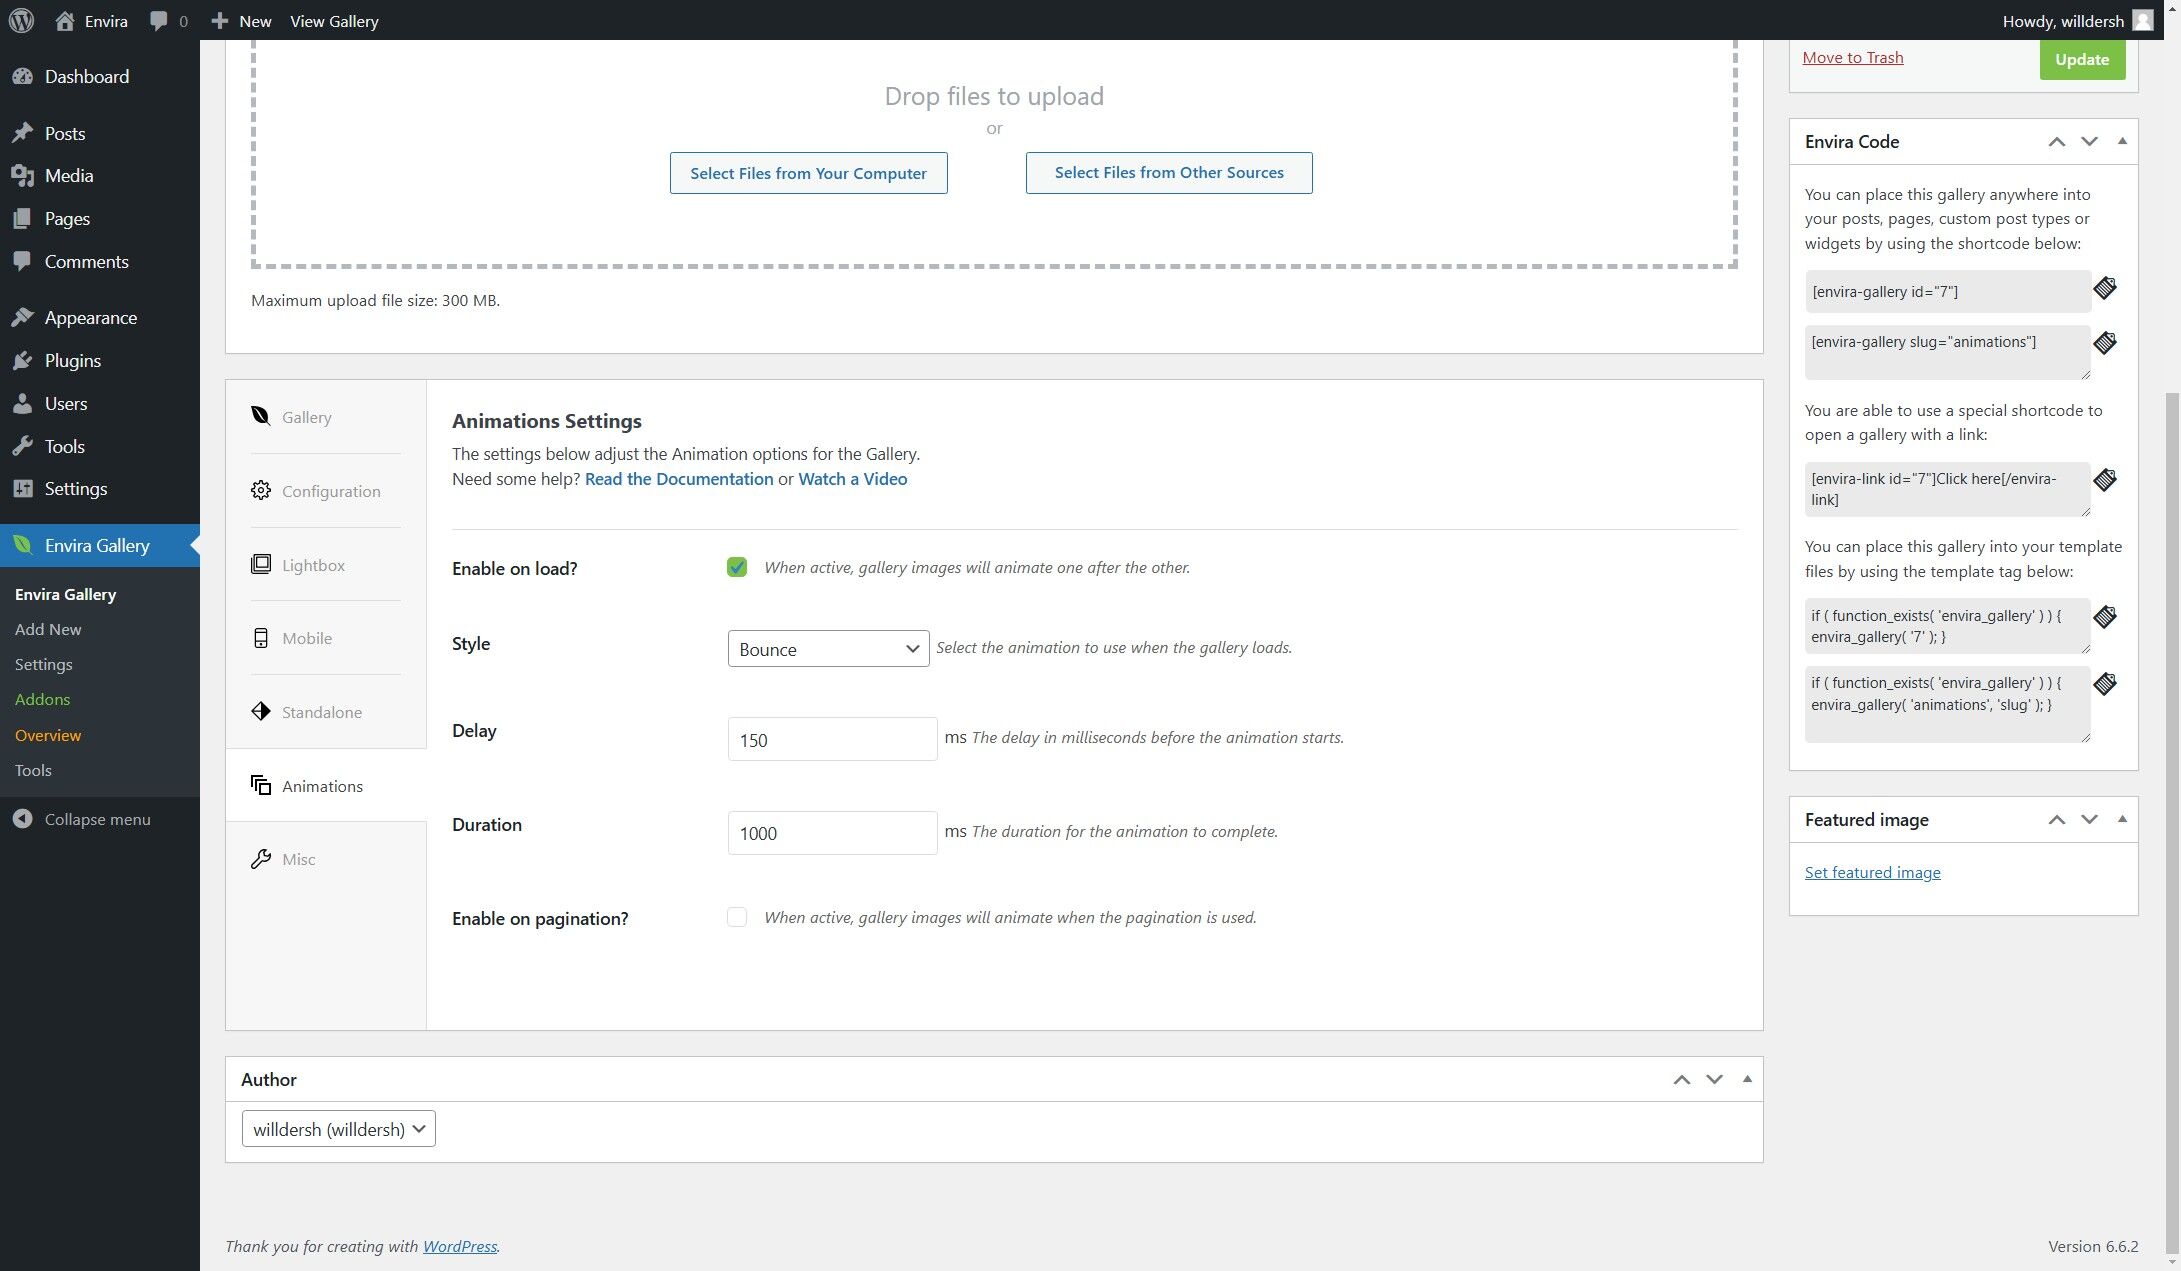Switch to the Configuration tab

pos(326,491)
